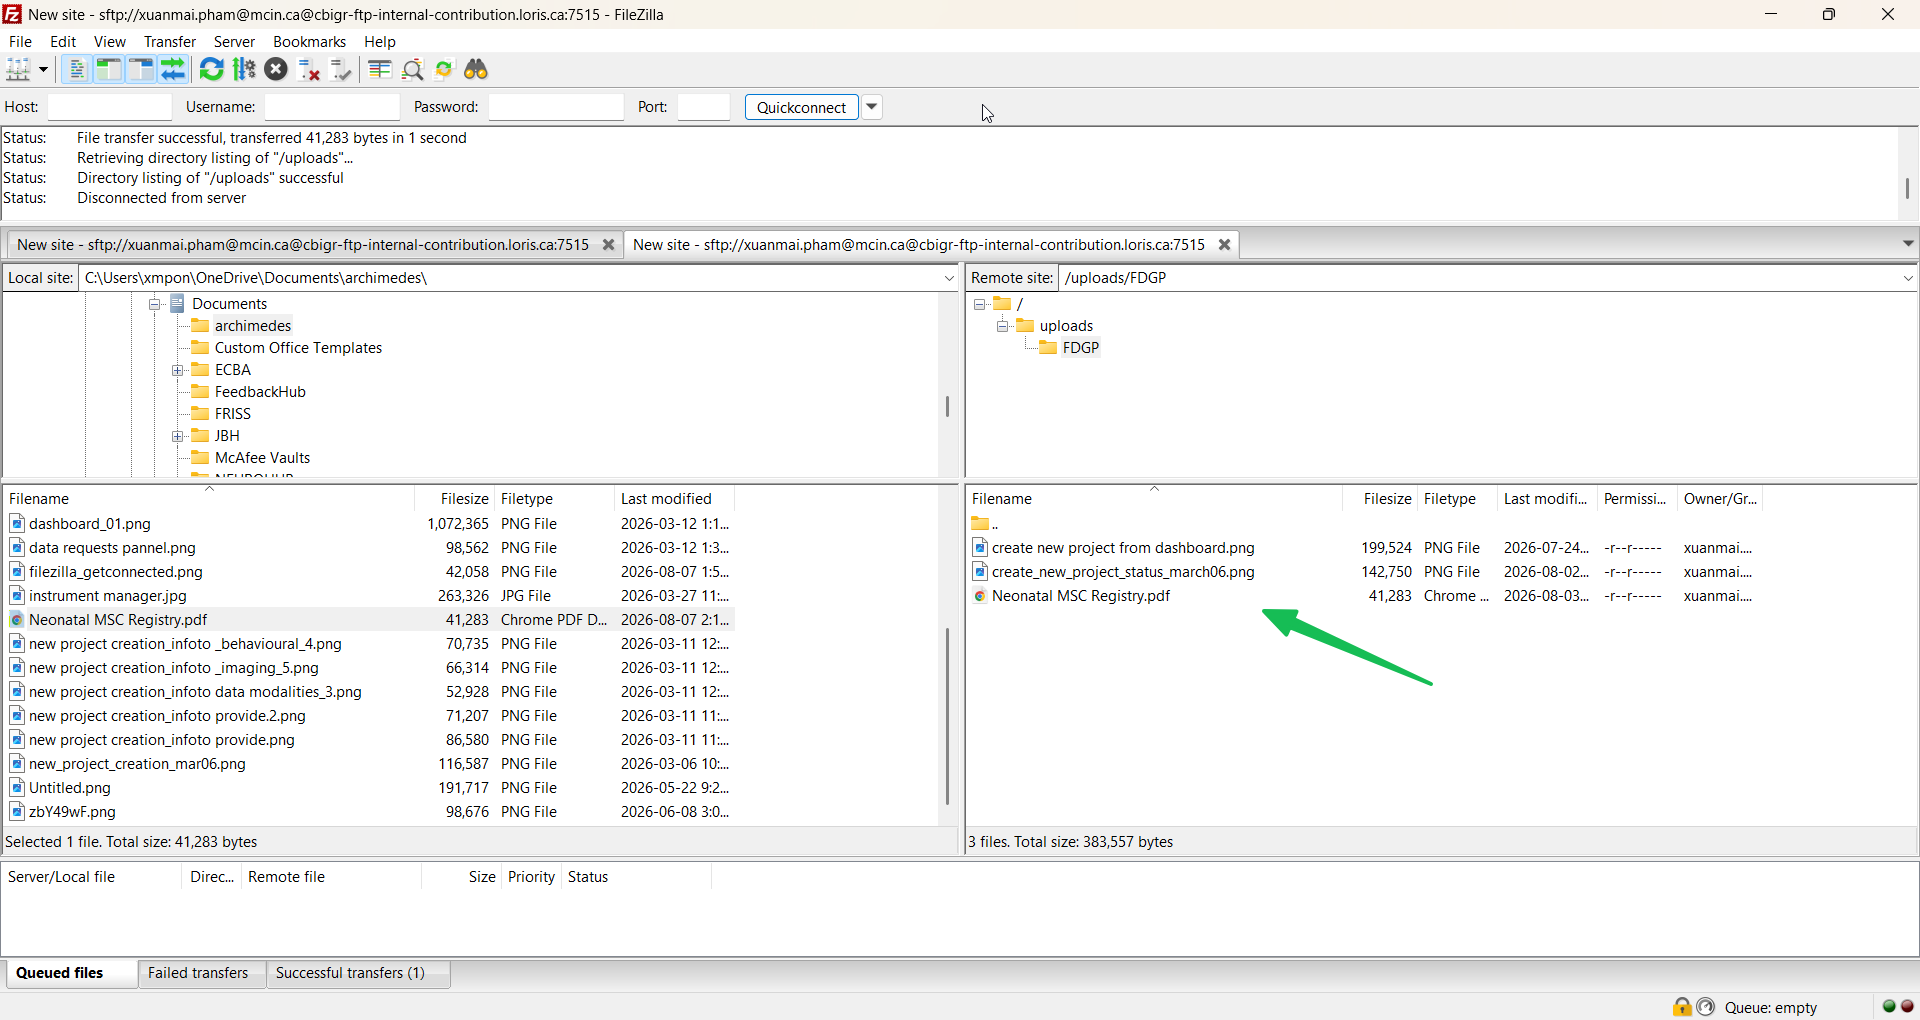Sort remote files by Filename column
The image size is (1920, 1020).
coord(1154,499)
